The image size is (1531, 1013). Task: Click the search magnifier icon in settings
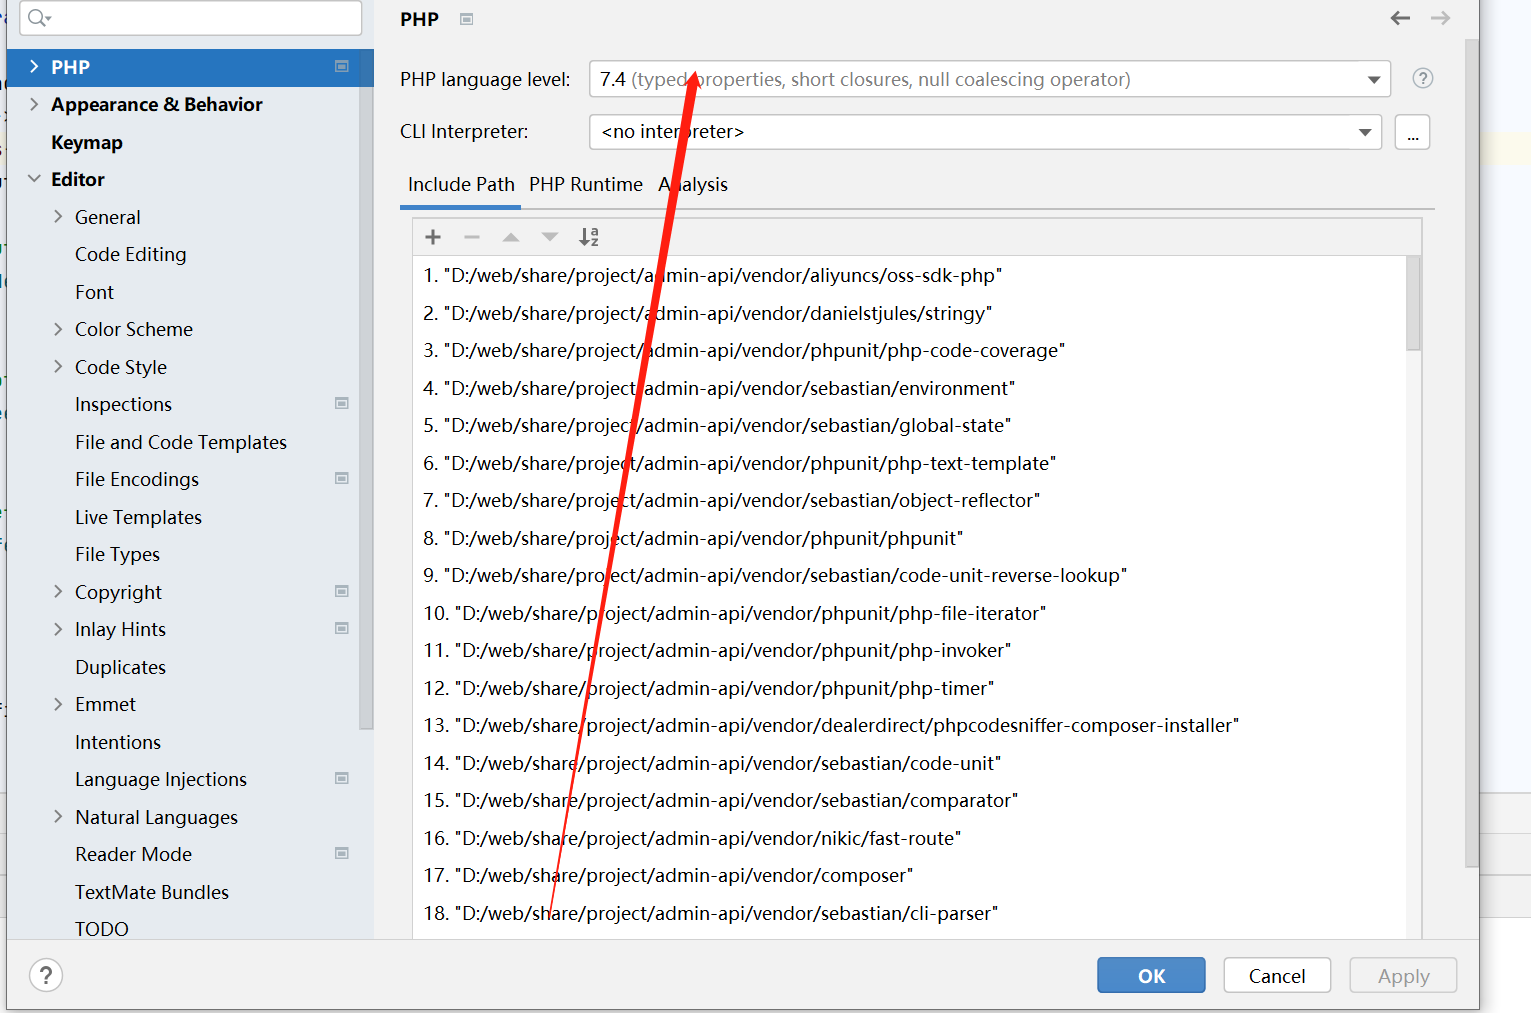pyautogui.click(x=38, y=18)
